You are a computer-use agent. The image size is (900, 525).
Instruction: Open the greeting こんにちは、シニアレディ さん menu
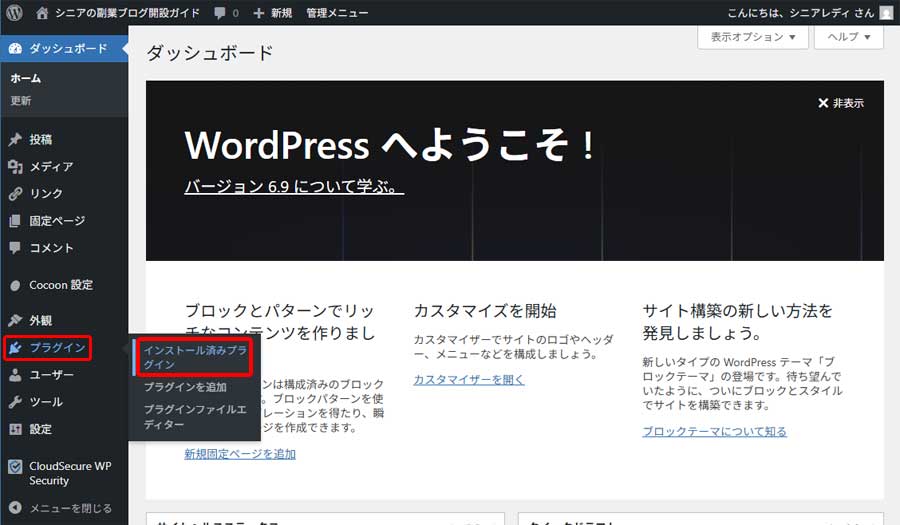coord(801,13)
